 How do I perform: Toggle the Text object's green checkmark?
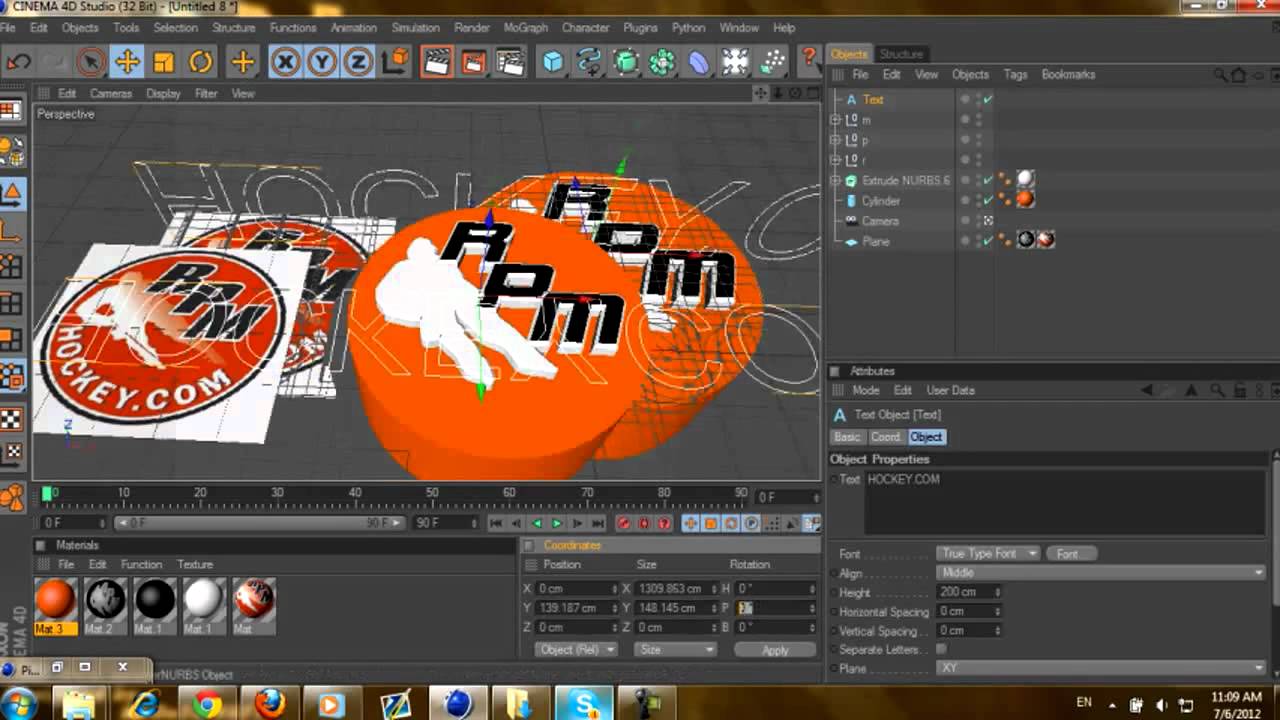click(988, 100)
